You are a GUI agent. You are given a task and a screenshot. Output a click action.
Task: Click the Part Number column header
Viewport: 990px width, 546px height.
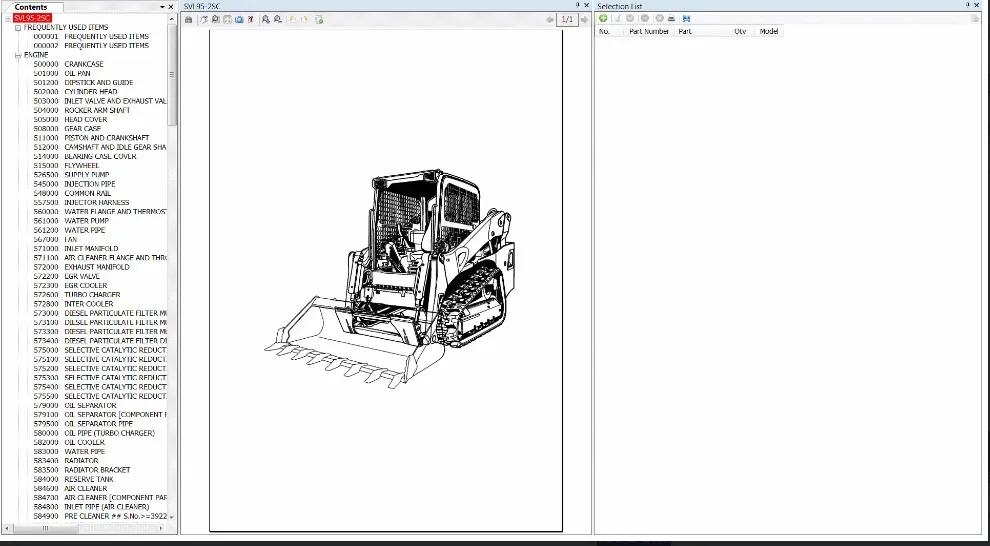click(x=649, y=32)
